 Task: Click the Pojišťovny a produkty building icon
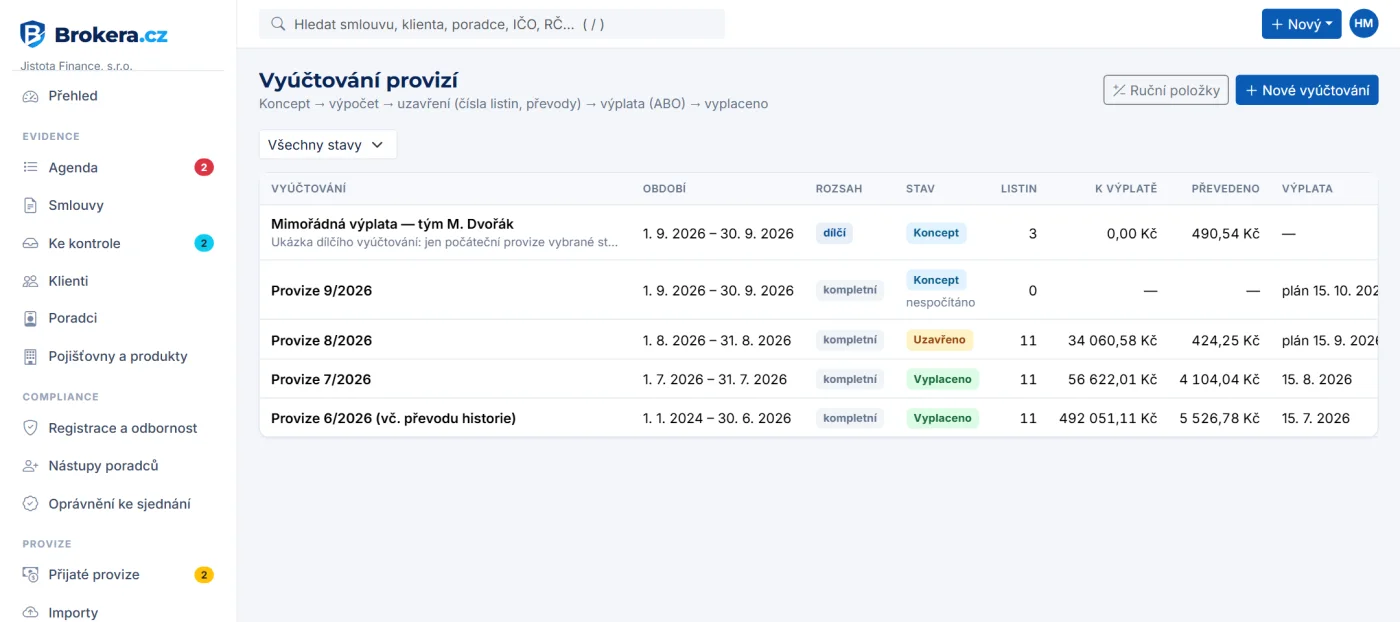(30, 356)
